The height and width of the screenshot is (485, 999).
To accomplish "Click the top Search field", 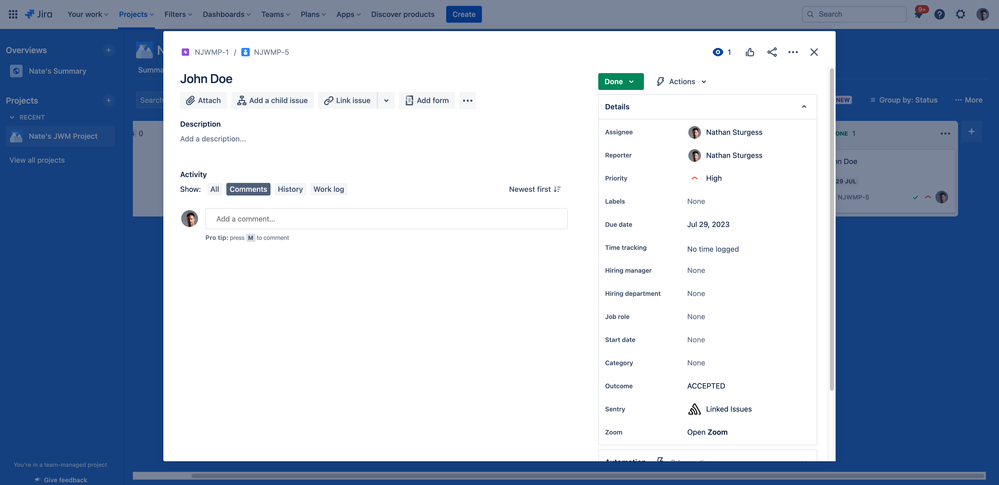I will (x=854, y=14).
